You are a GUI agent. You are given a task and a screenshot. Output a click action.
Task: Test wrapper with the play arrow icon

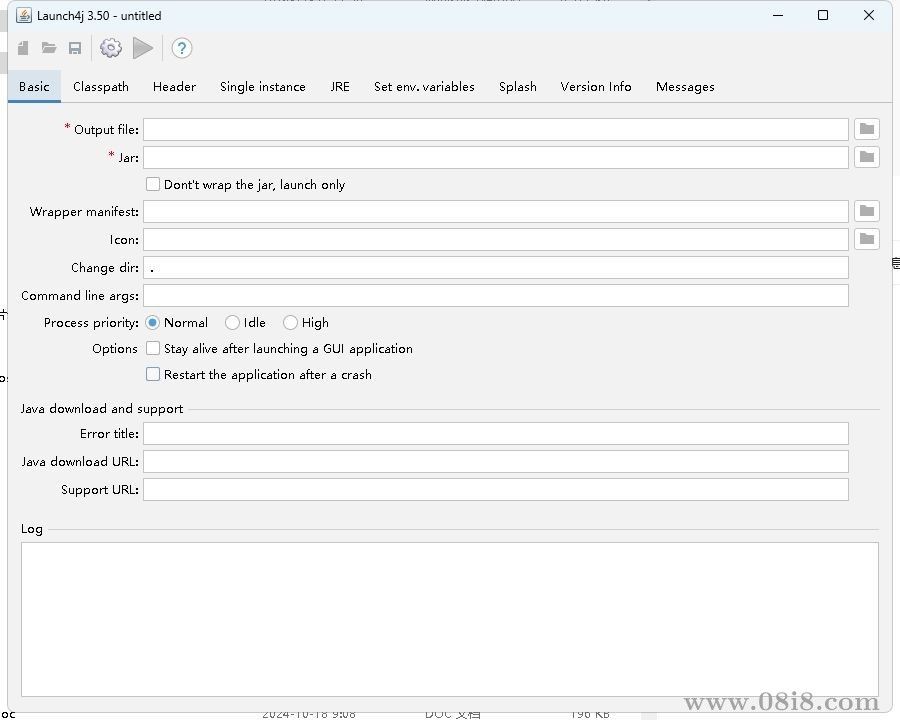coord(143,48)
